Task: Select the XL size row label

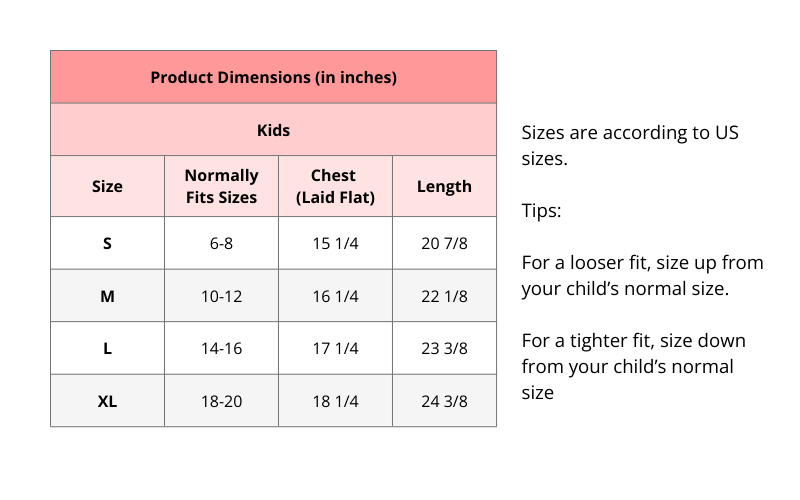Action: point(107,401)
